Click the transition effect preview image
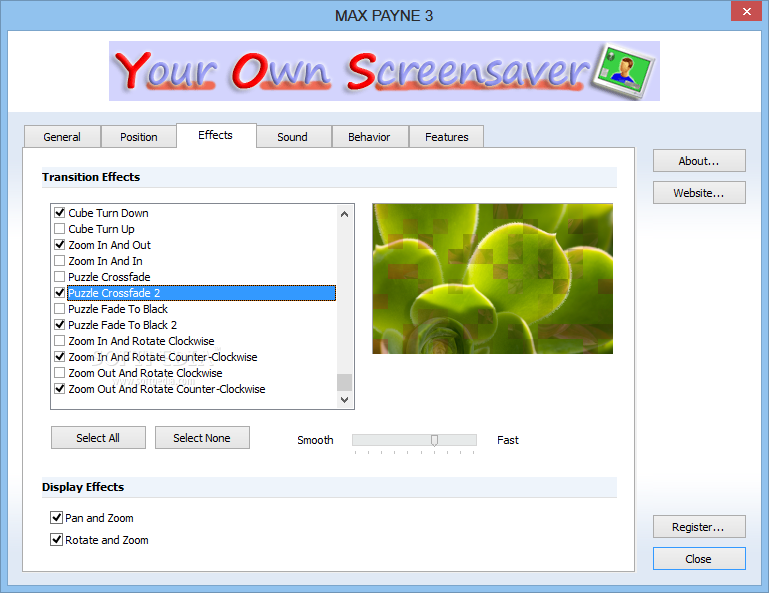 [x=492, y=279]
